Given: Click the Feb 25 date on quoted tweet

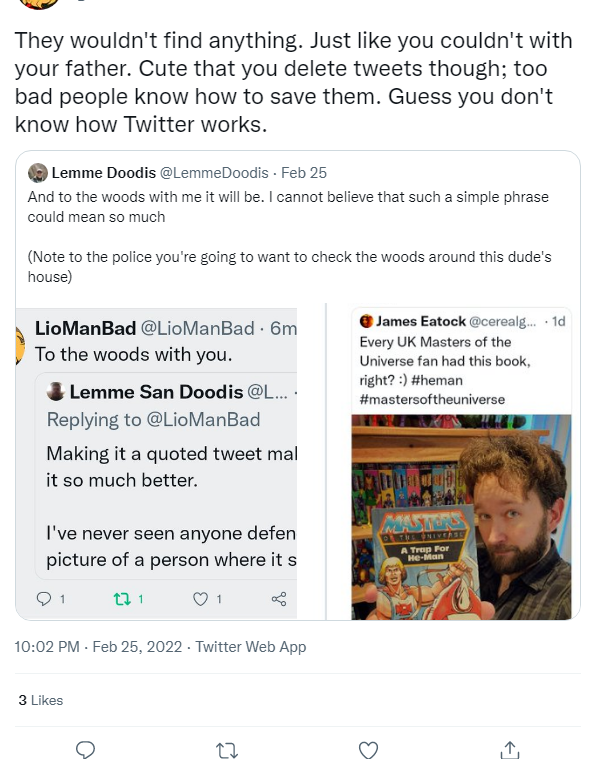Looking at the screenshot, I should pyautogui.click(x=304, y=173).
